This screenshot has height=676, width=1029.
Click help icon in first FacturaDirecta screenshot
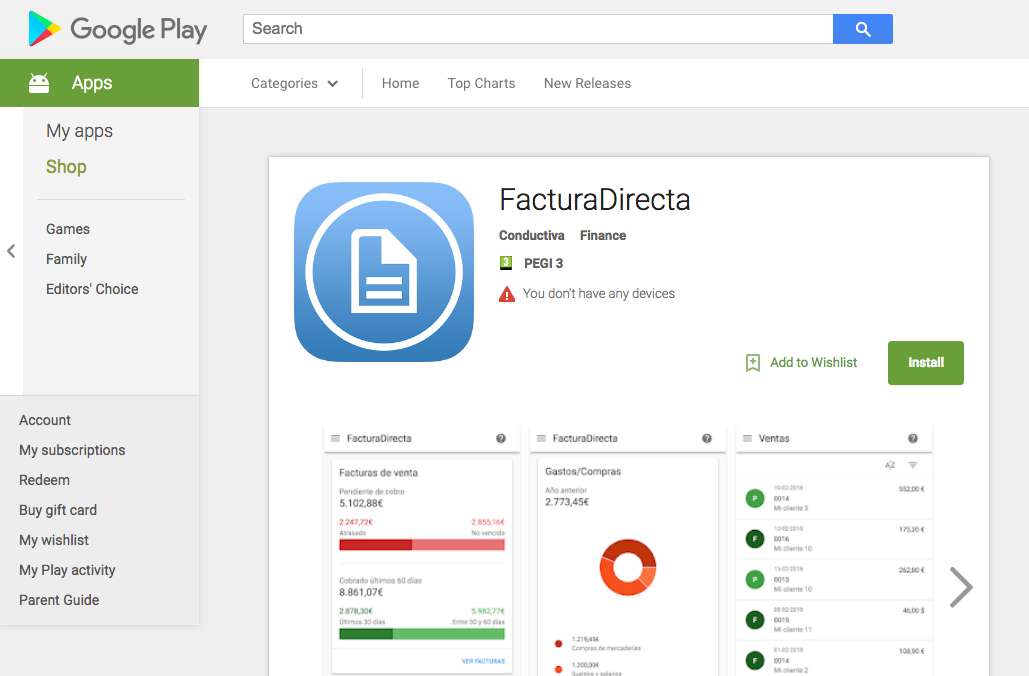(x=501, y=438)
